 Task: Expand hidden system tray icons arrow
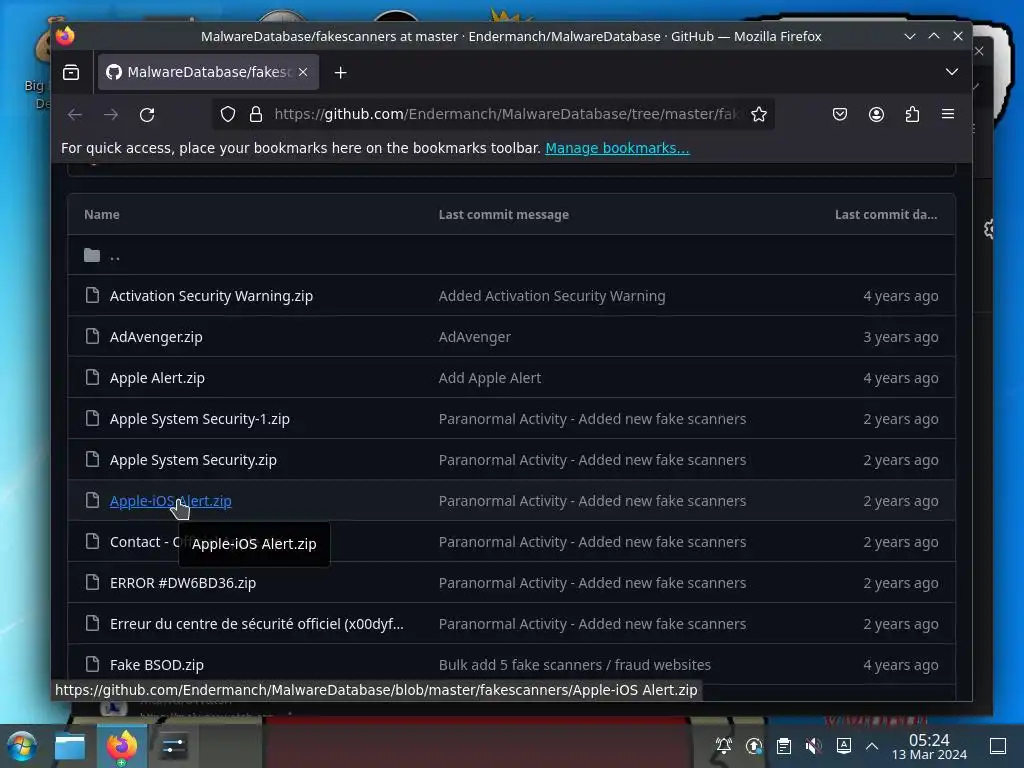(x=872, y=746)
